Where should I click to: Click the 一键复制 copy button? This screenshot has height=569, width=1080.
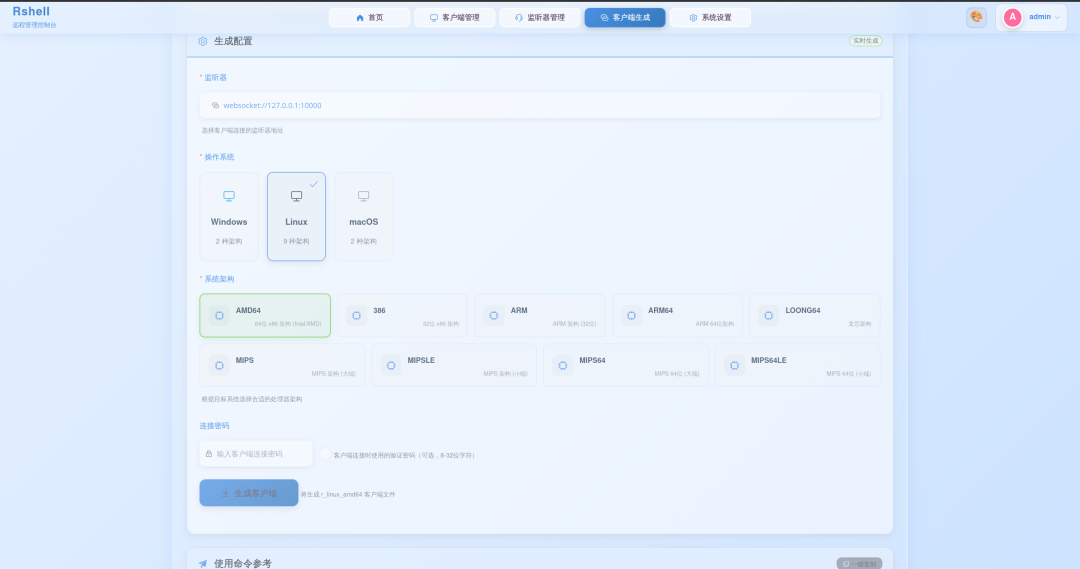click(859, 563)
